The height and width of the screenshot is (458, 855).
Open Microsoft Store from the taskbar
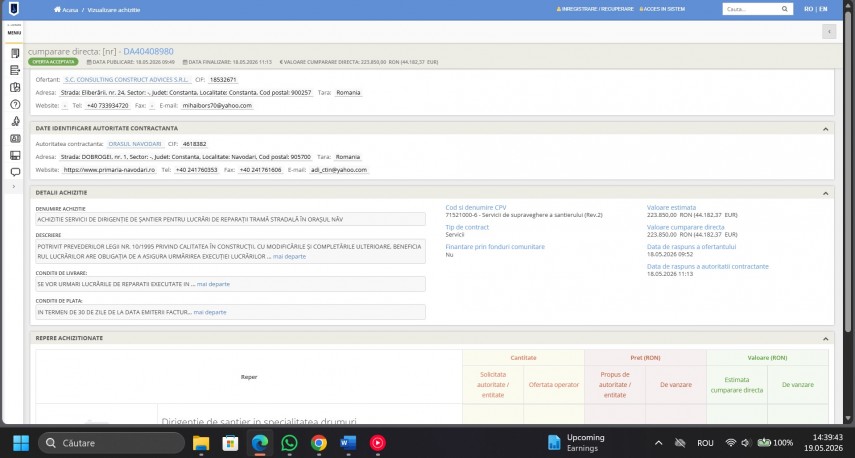point(230,443)
